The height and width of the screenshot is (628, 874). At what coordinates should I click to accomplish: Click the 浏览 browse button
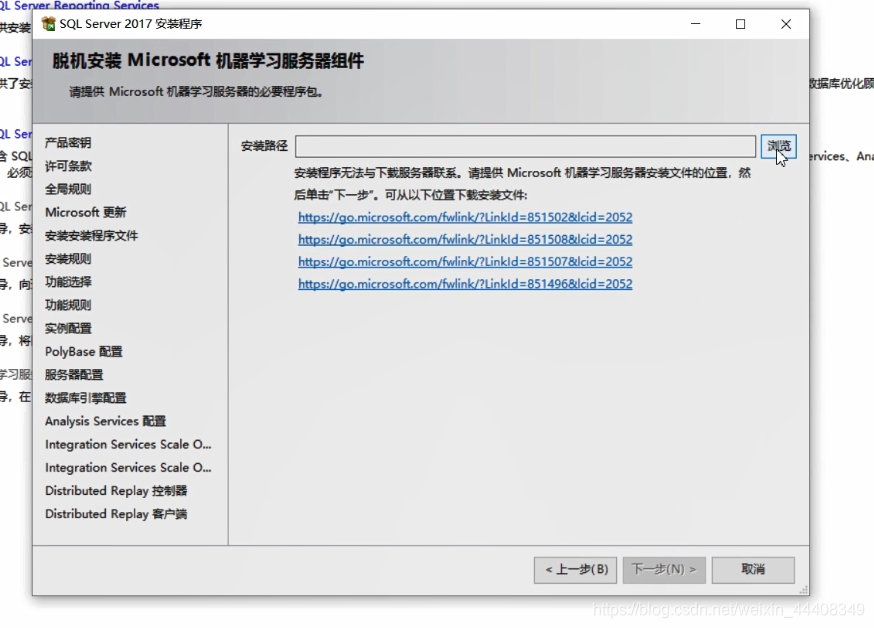click(778, 146)
